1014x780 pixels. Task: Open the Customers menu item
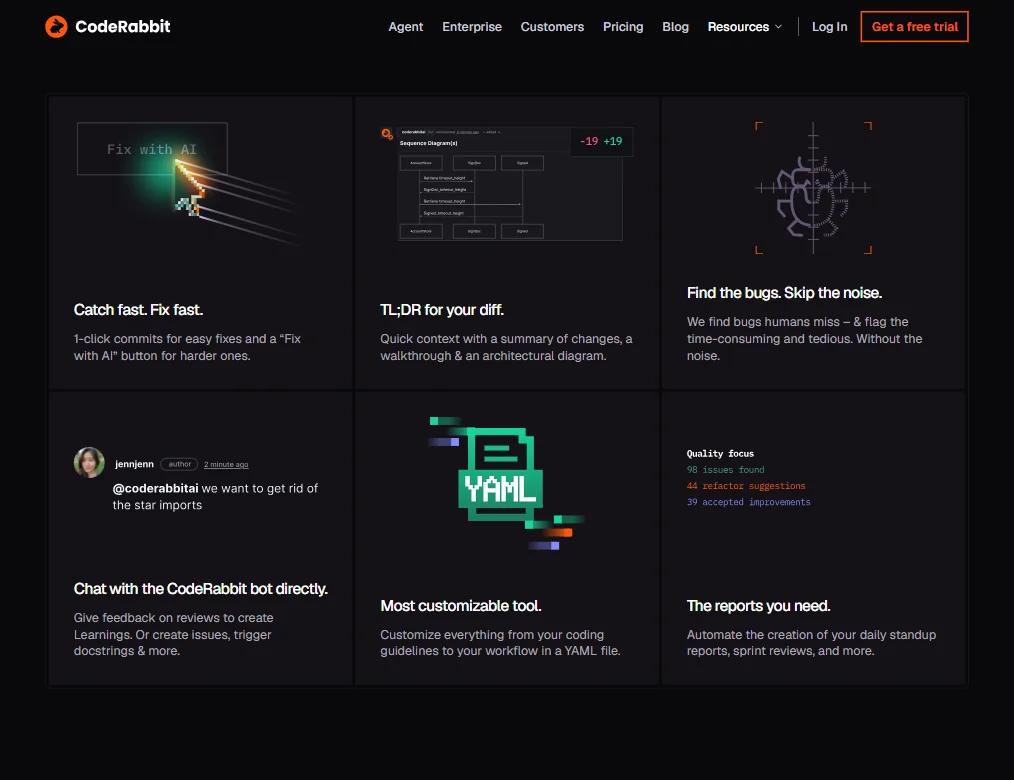click(x=552, y=27)
